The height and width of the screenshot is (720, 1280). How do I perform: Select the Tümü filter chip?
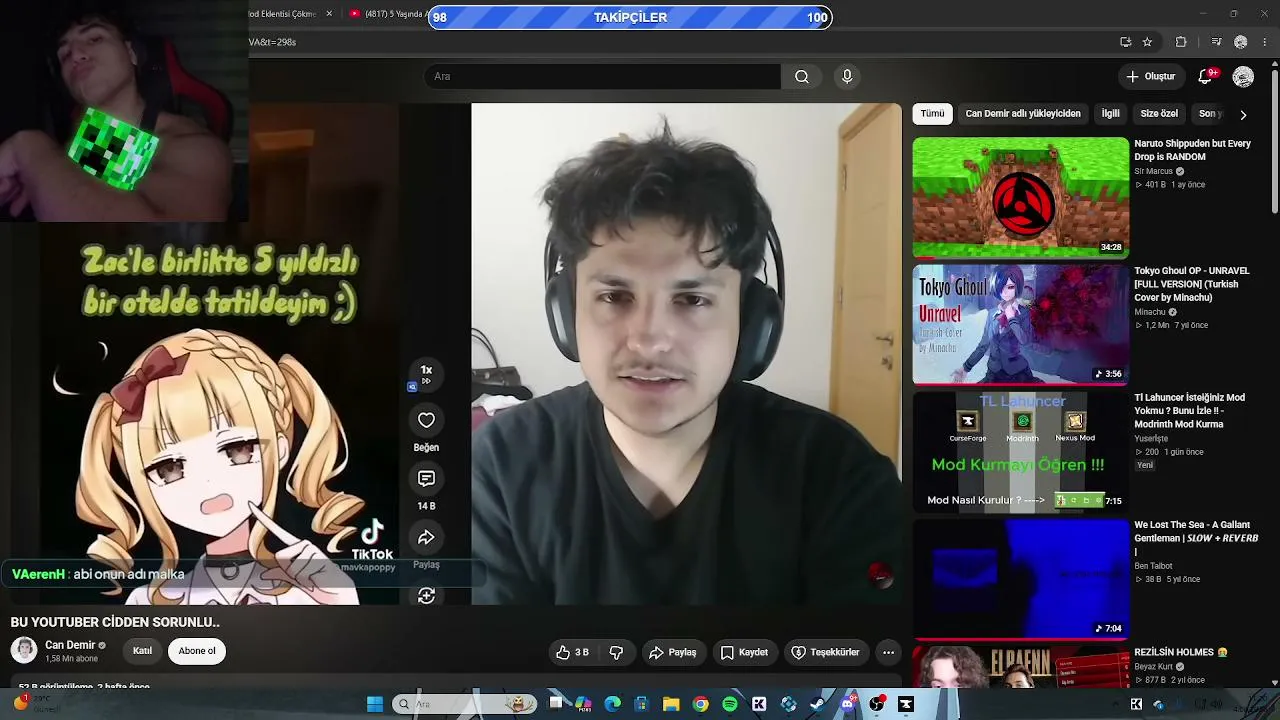tap(932, 114)
